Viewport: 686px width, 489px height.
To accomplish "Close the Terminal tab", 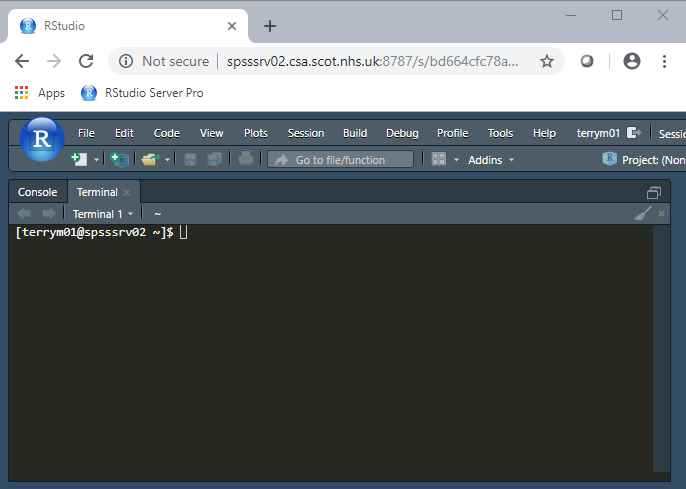I will pyautogui.click(x=127, y=192).
